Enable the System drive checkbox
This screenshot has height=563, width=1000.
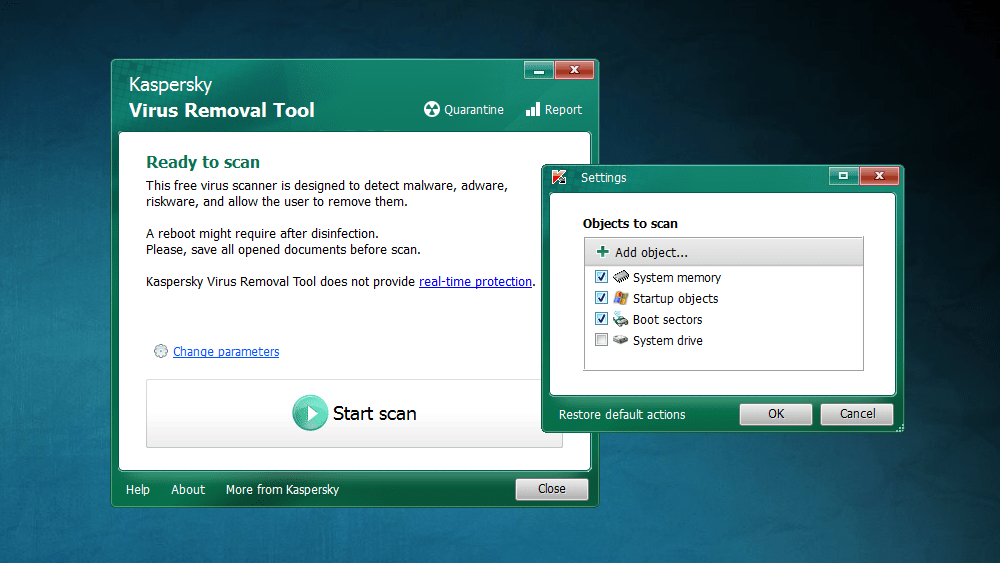tap(601, 340)
